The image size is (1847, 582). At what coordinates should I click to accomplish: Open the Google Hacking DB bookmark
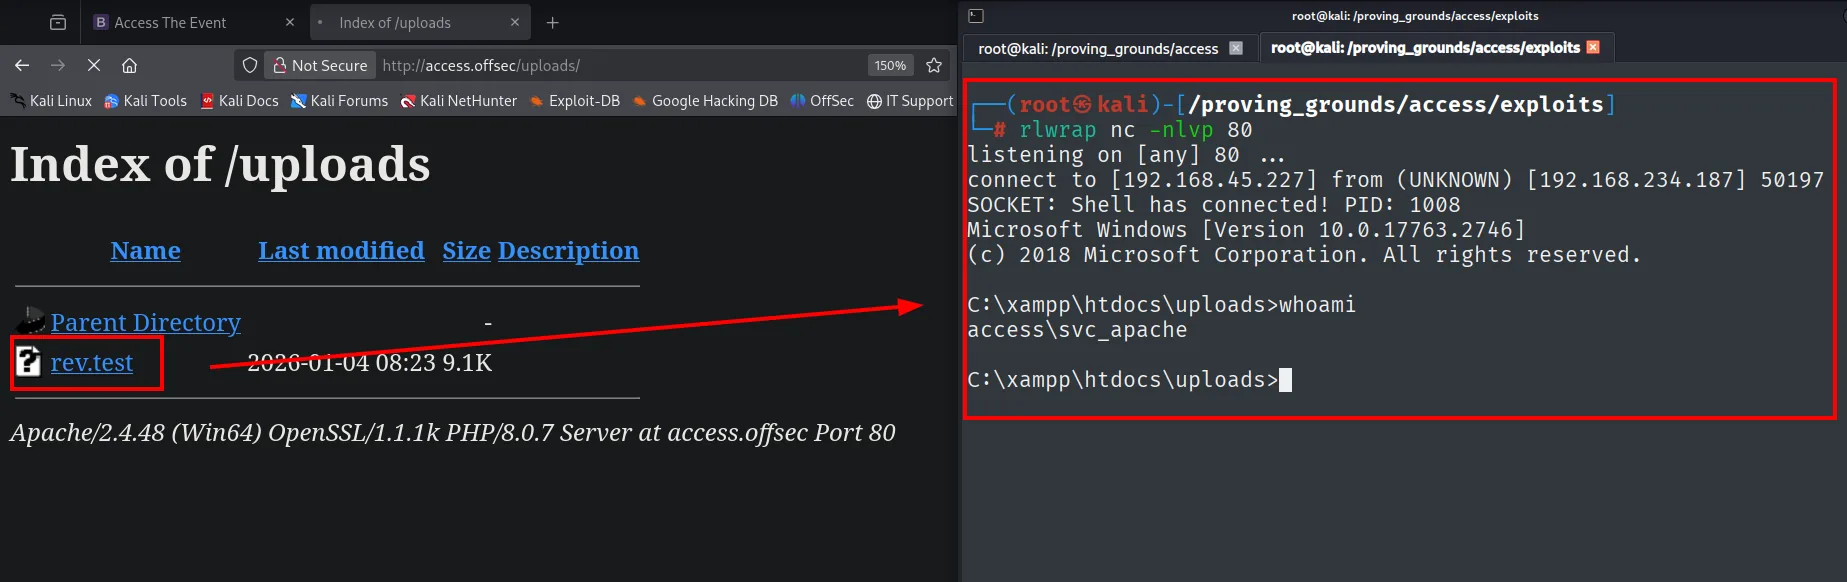(x=705, y=101)
